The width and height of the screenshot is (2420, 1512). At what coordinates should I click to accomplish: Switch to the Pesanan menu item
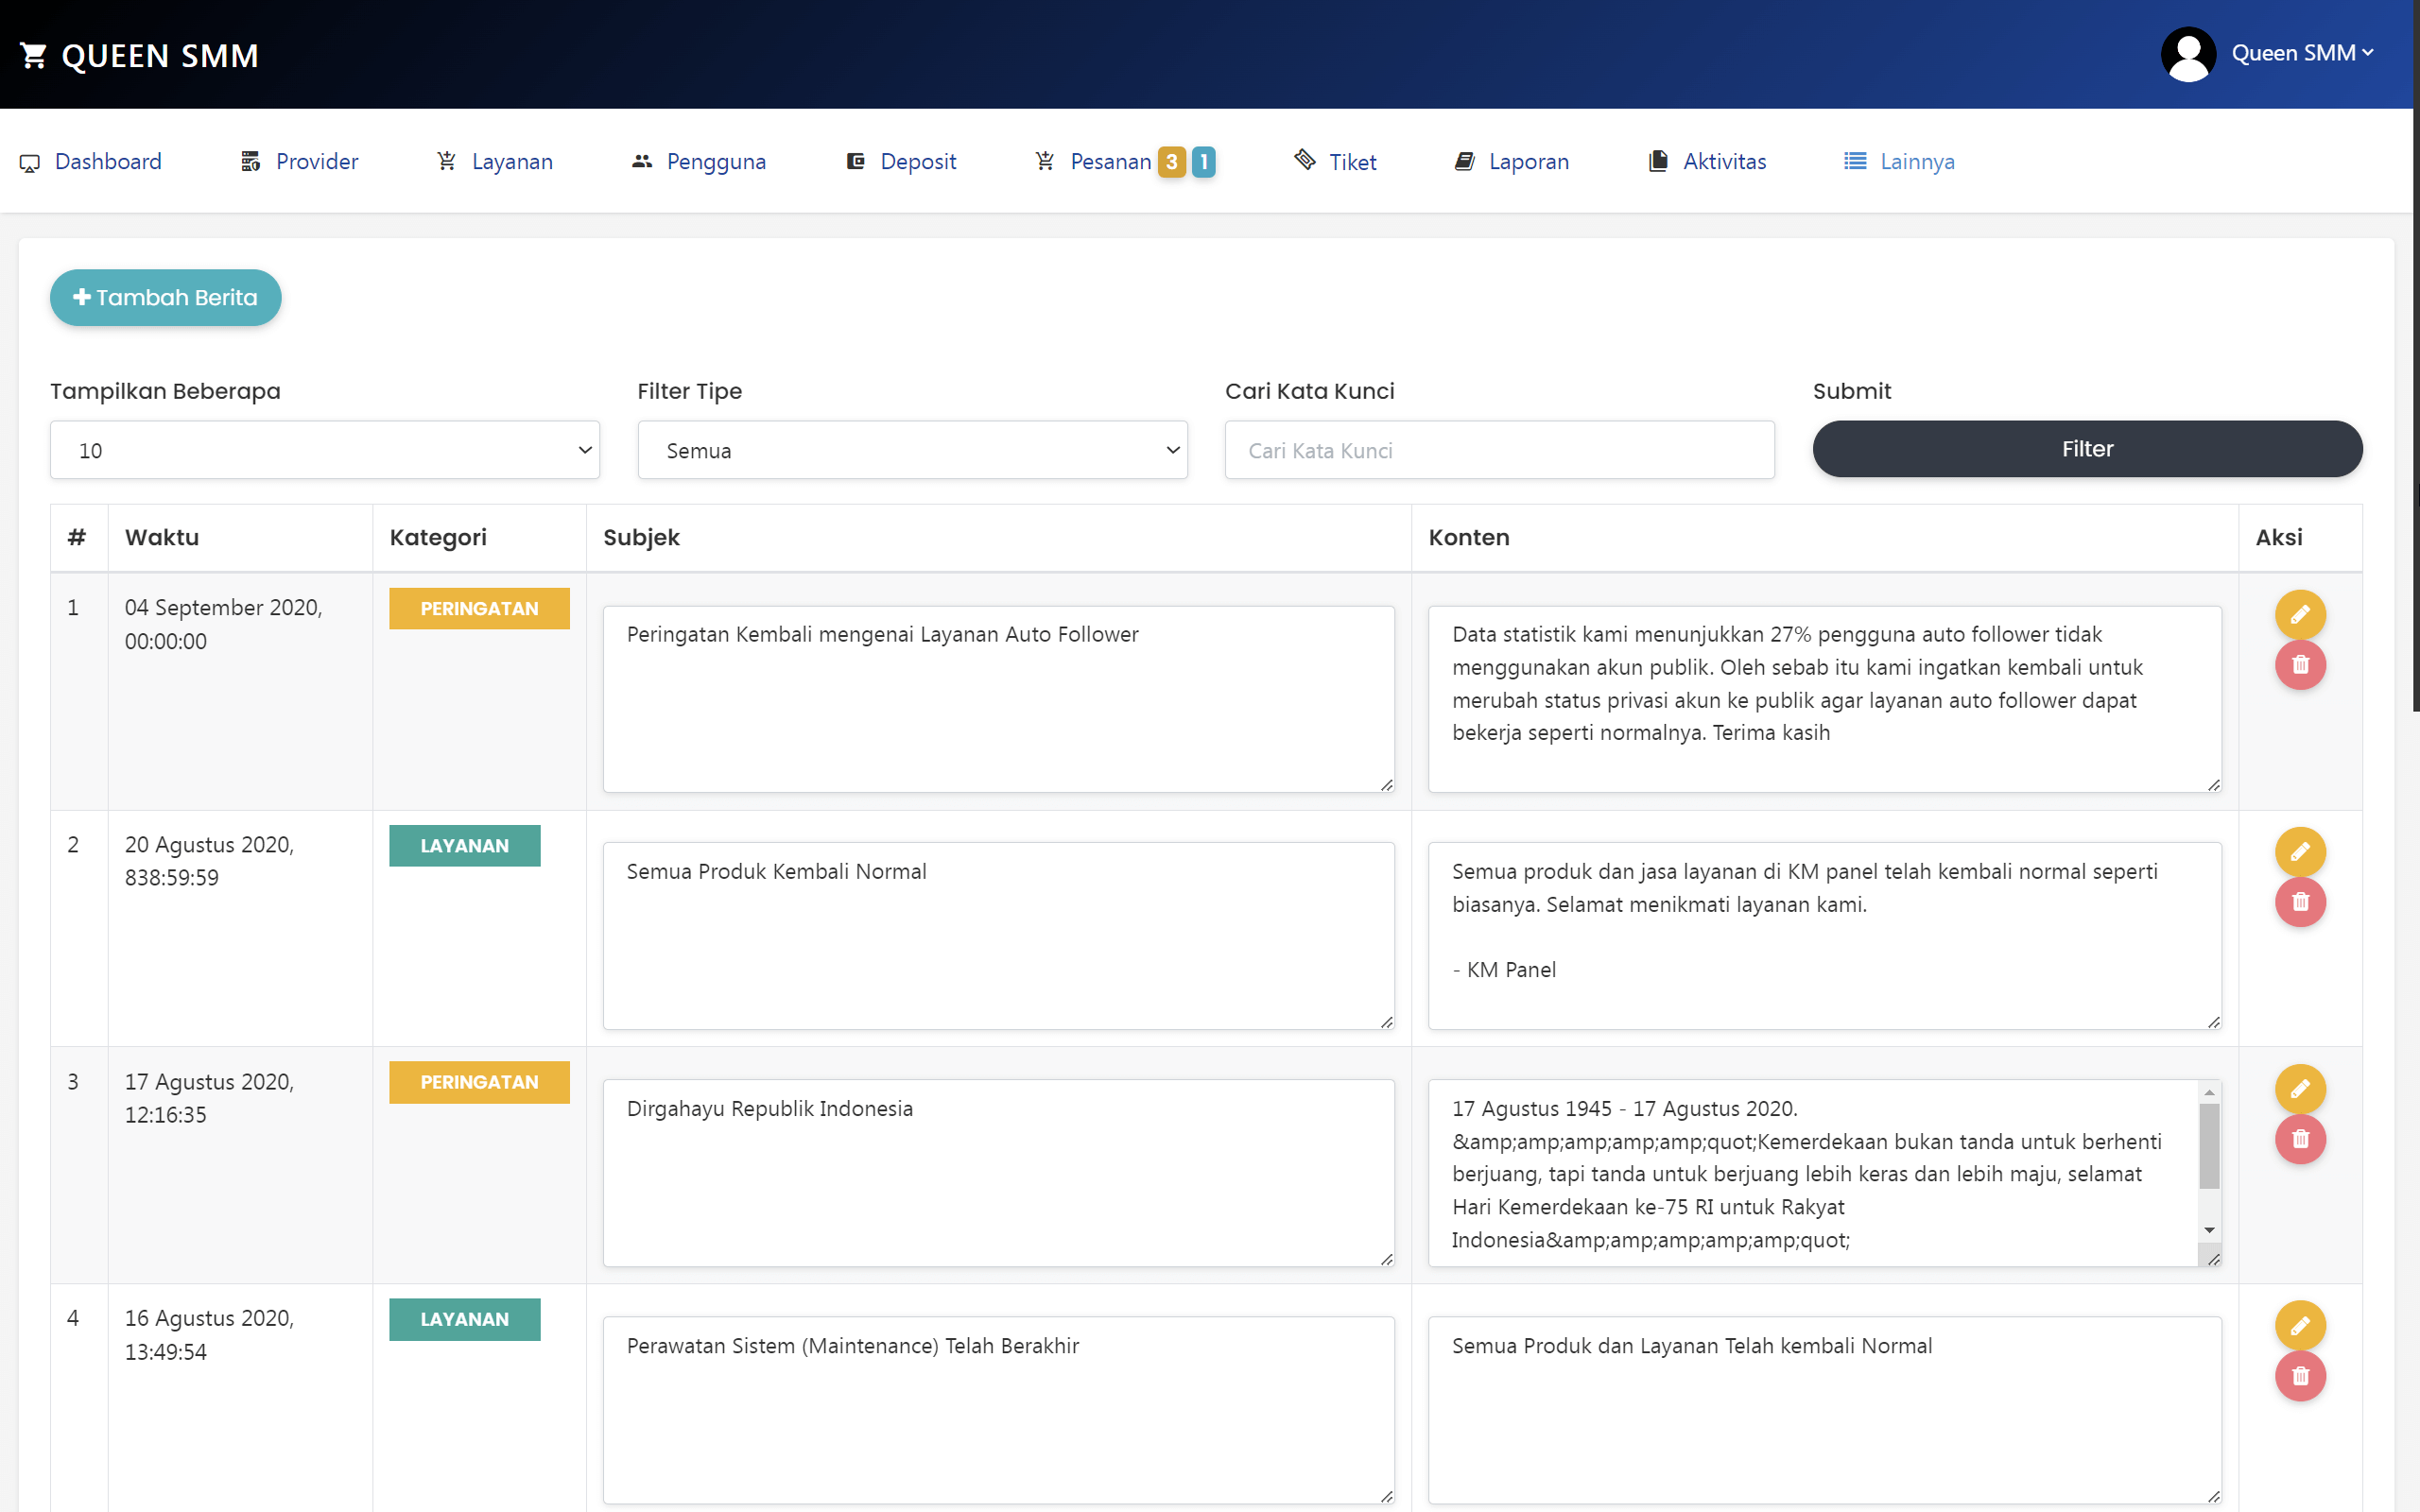[x=1110, y=161]
